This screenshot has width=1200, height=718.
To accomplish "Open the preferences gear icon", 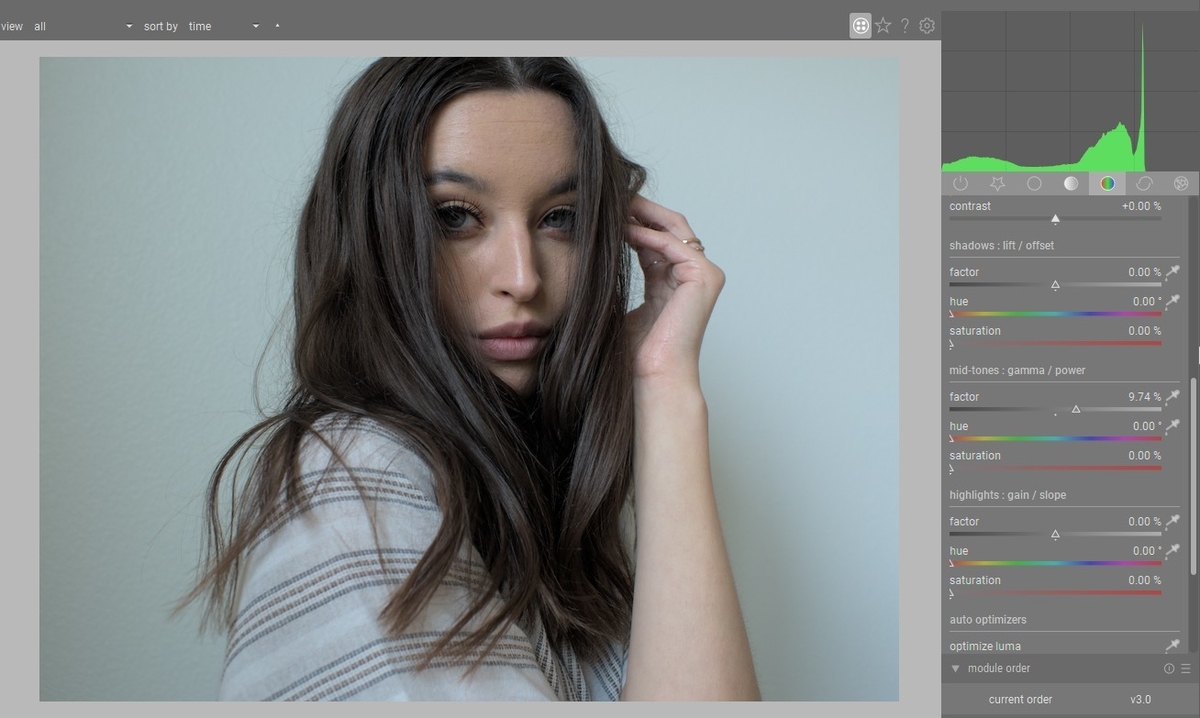I will point(927,26).
